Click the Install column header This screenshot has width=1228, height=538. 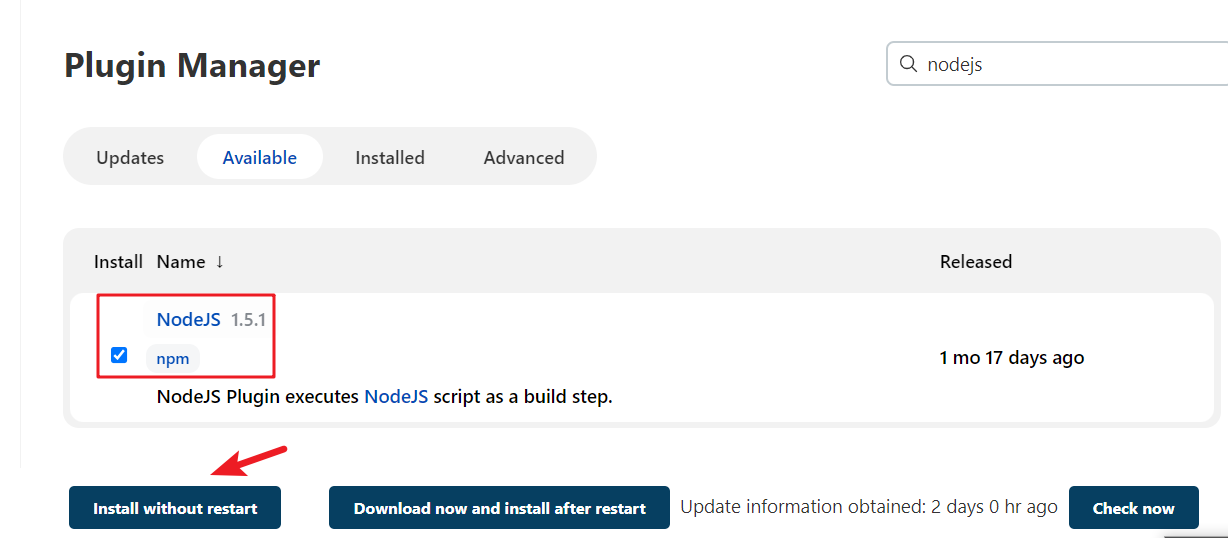coord(118,262)
